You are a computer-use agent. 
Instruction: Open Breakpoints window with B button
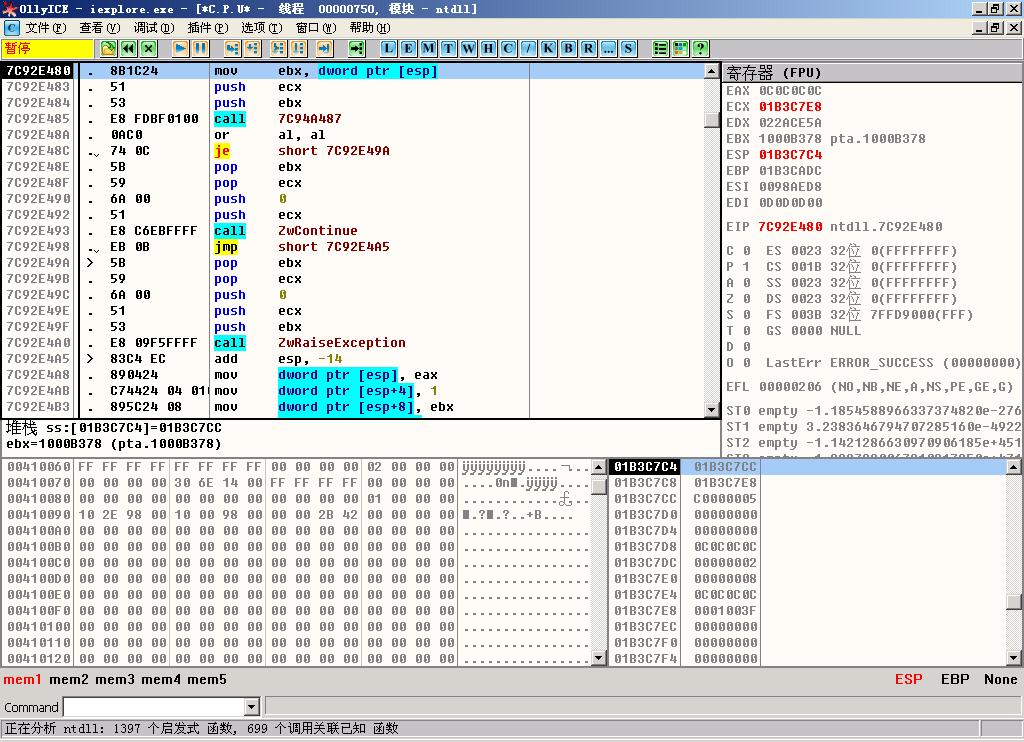(x=568, y=48)
